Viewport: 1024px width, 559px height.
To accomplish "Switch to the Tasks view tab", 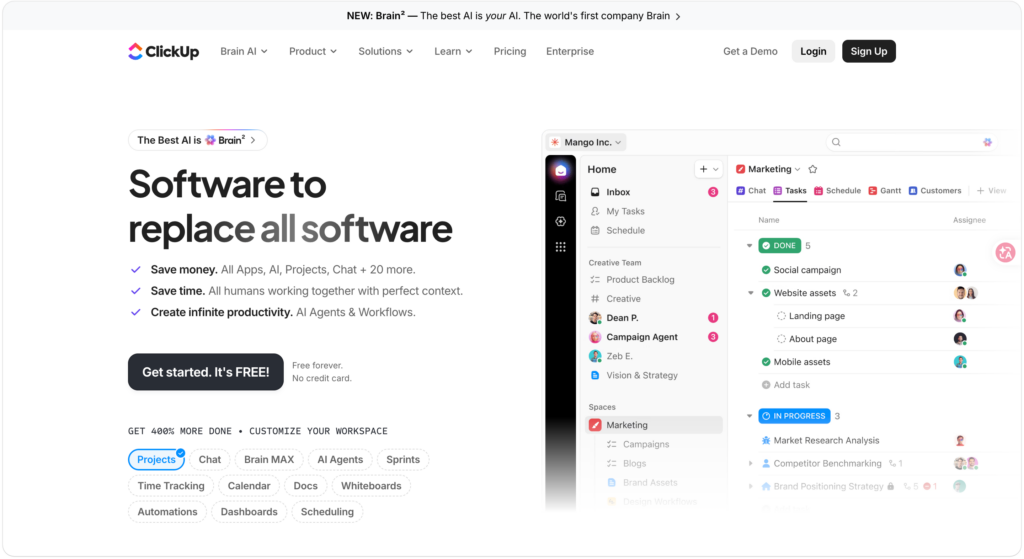I will click(x=790, y=191).
